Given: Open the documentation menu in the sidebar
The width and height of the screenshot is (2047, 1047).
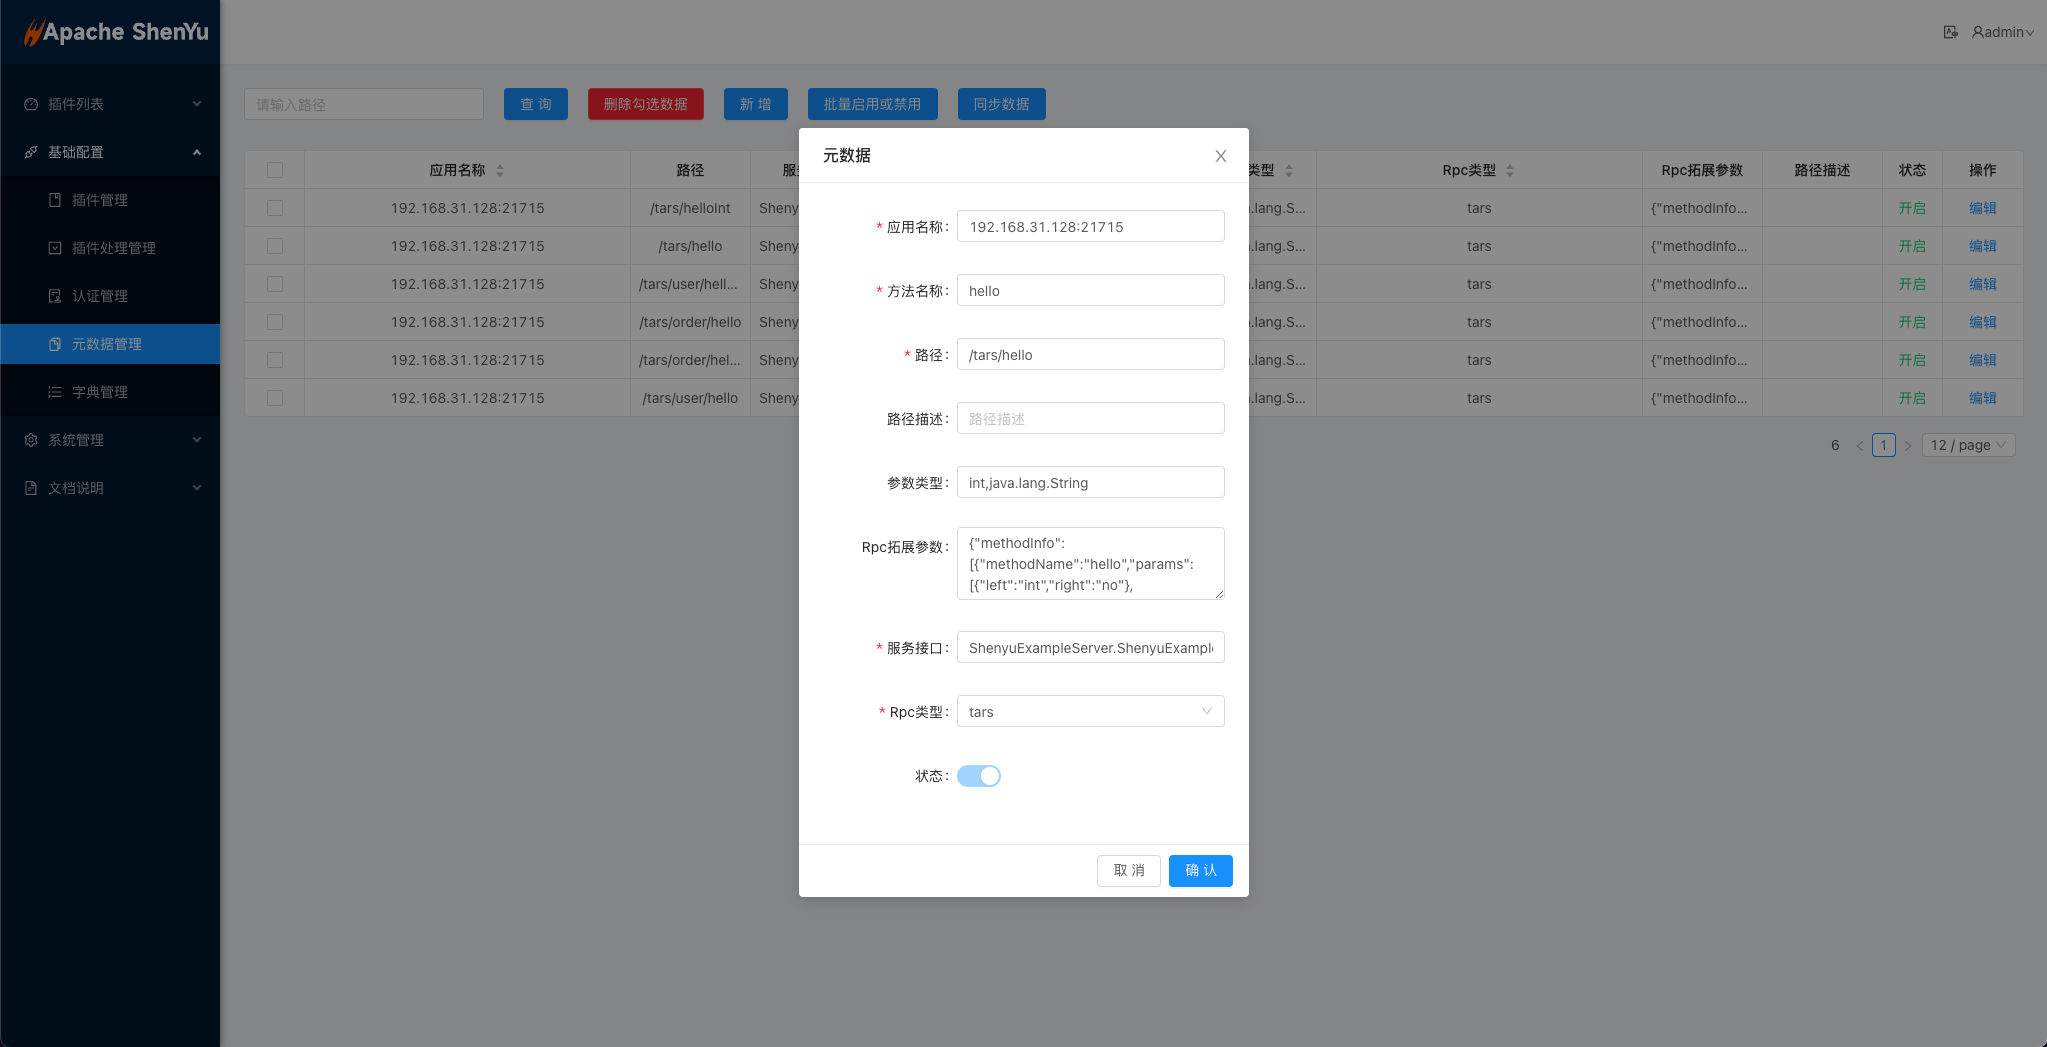Looking at the screenshot, I should (x=110, y=488).
